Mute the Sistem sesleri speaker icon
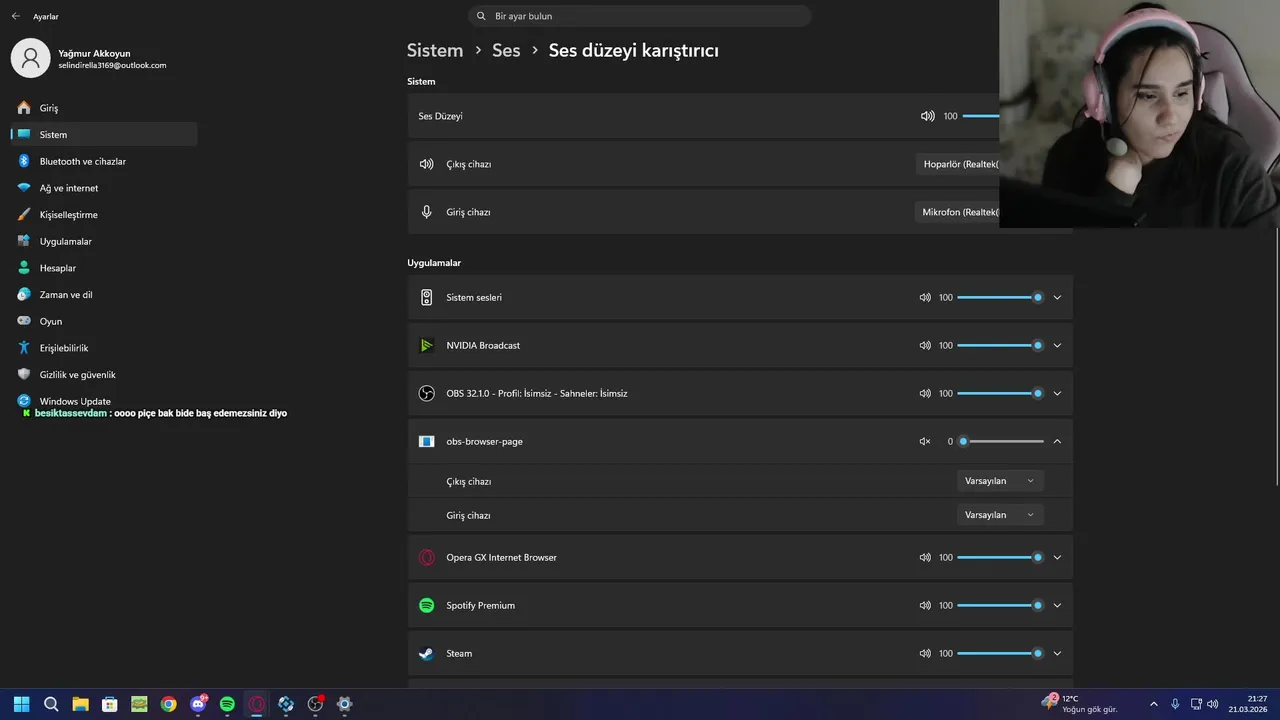 point(925,297)
